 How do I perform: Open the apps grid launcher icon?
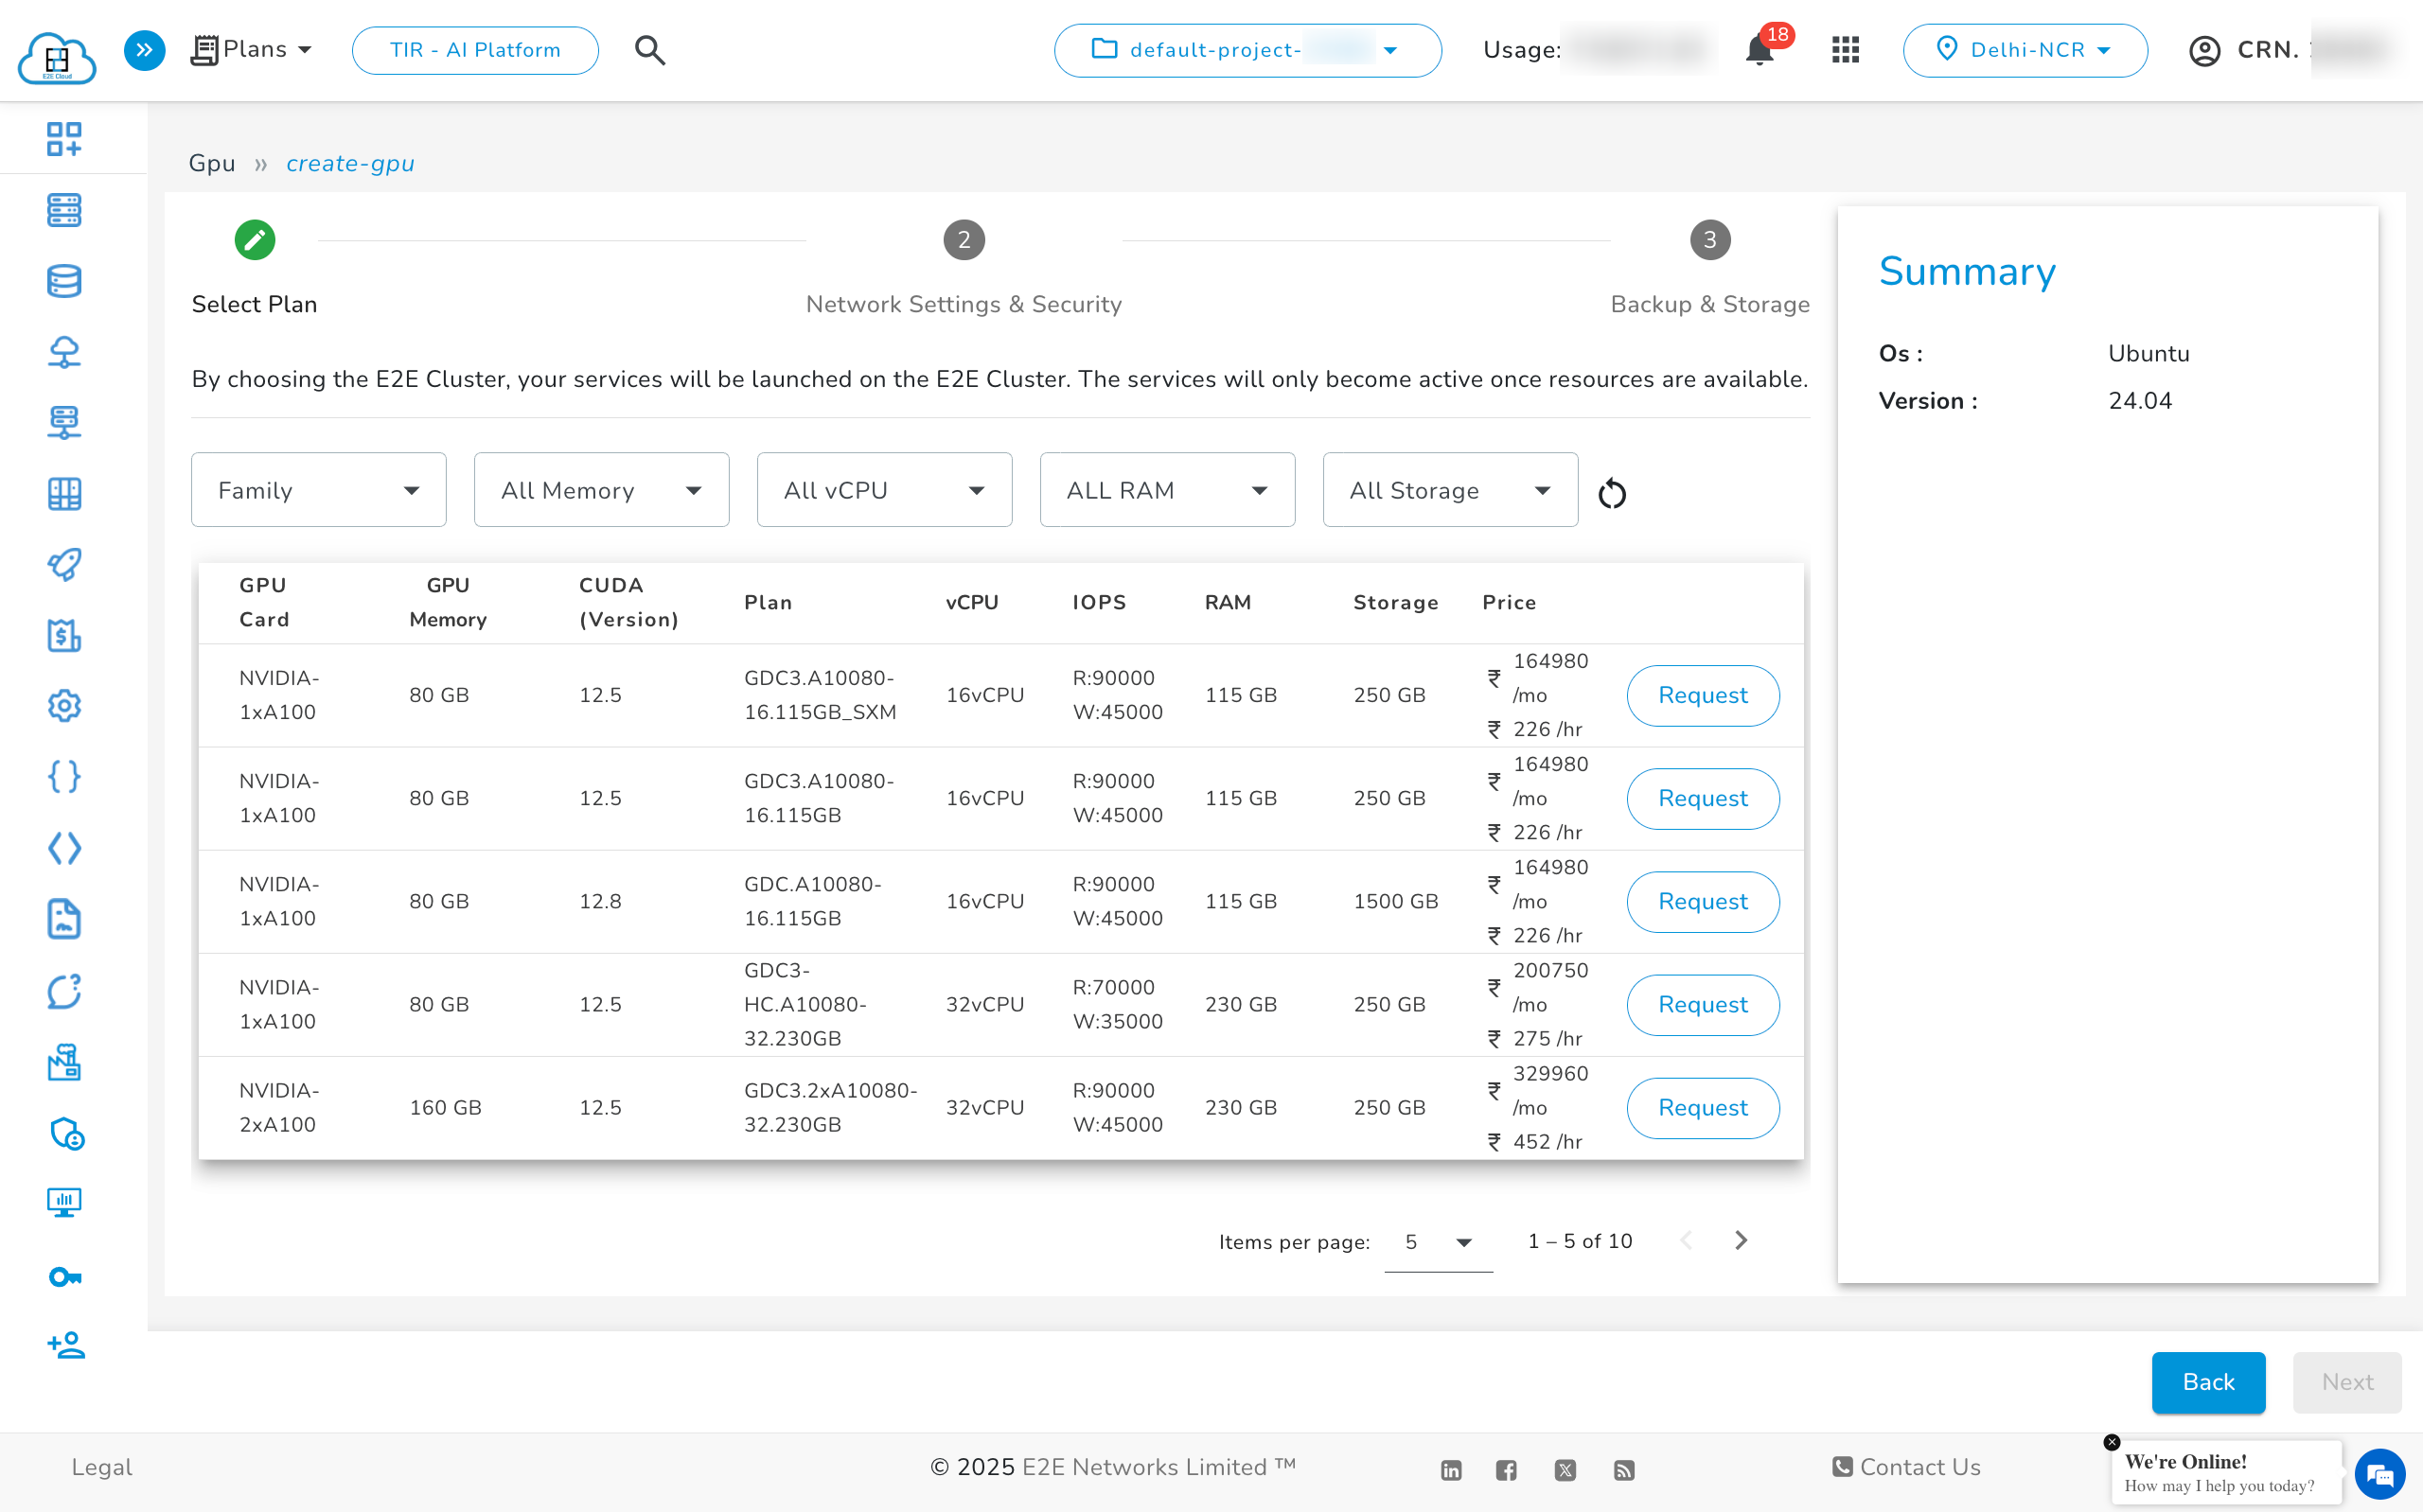click(1845, 50)
